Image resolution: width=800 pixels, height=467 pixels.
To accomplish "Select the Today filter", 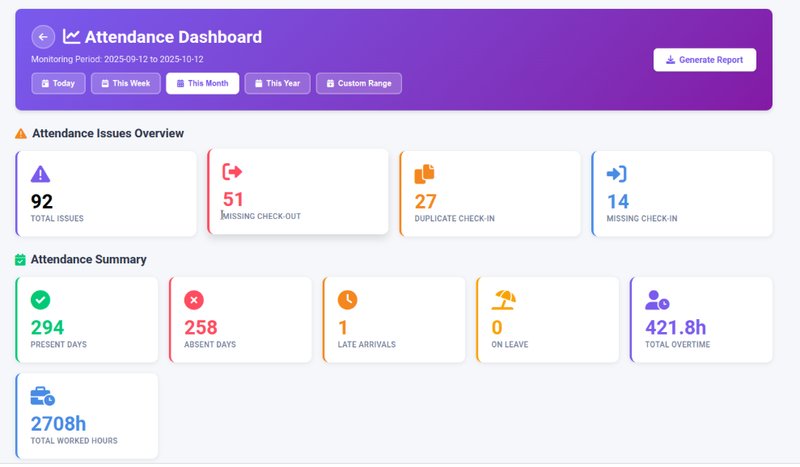I will tap(58, 83).
